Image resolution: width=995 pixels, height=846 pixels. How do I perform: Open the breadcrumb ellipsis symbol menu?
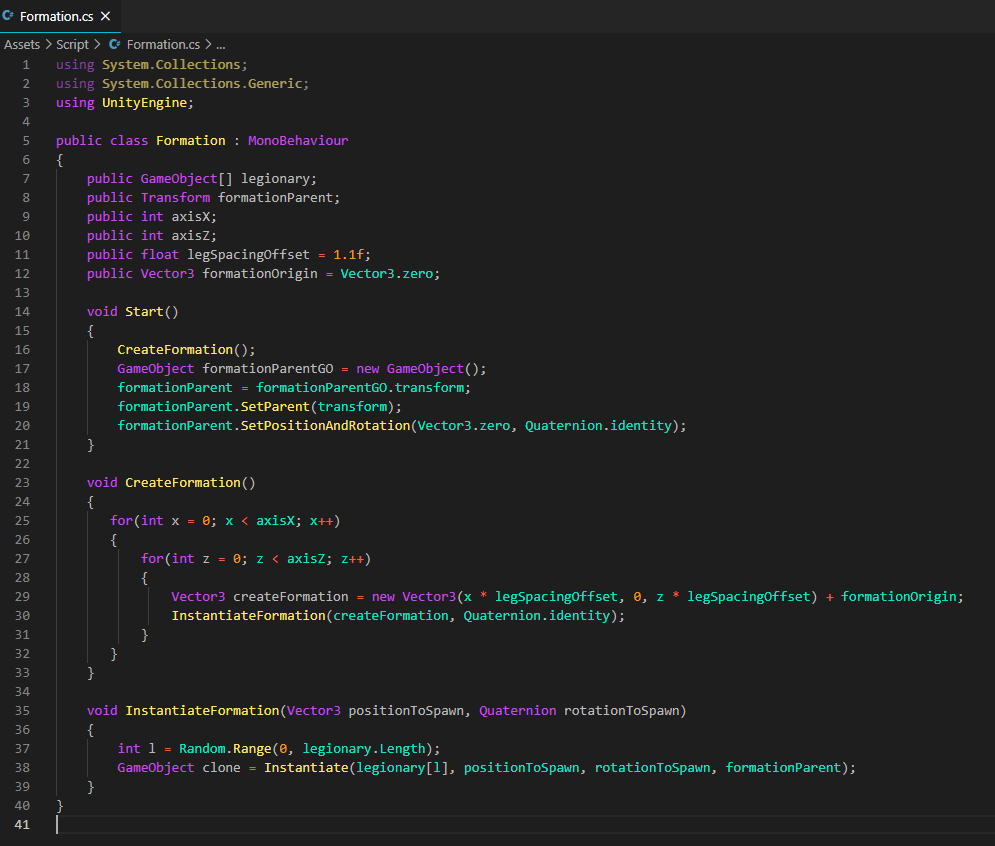(x=220, y=44)
